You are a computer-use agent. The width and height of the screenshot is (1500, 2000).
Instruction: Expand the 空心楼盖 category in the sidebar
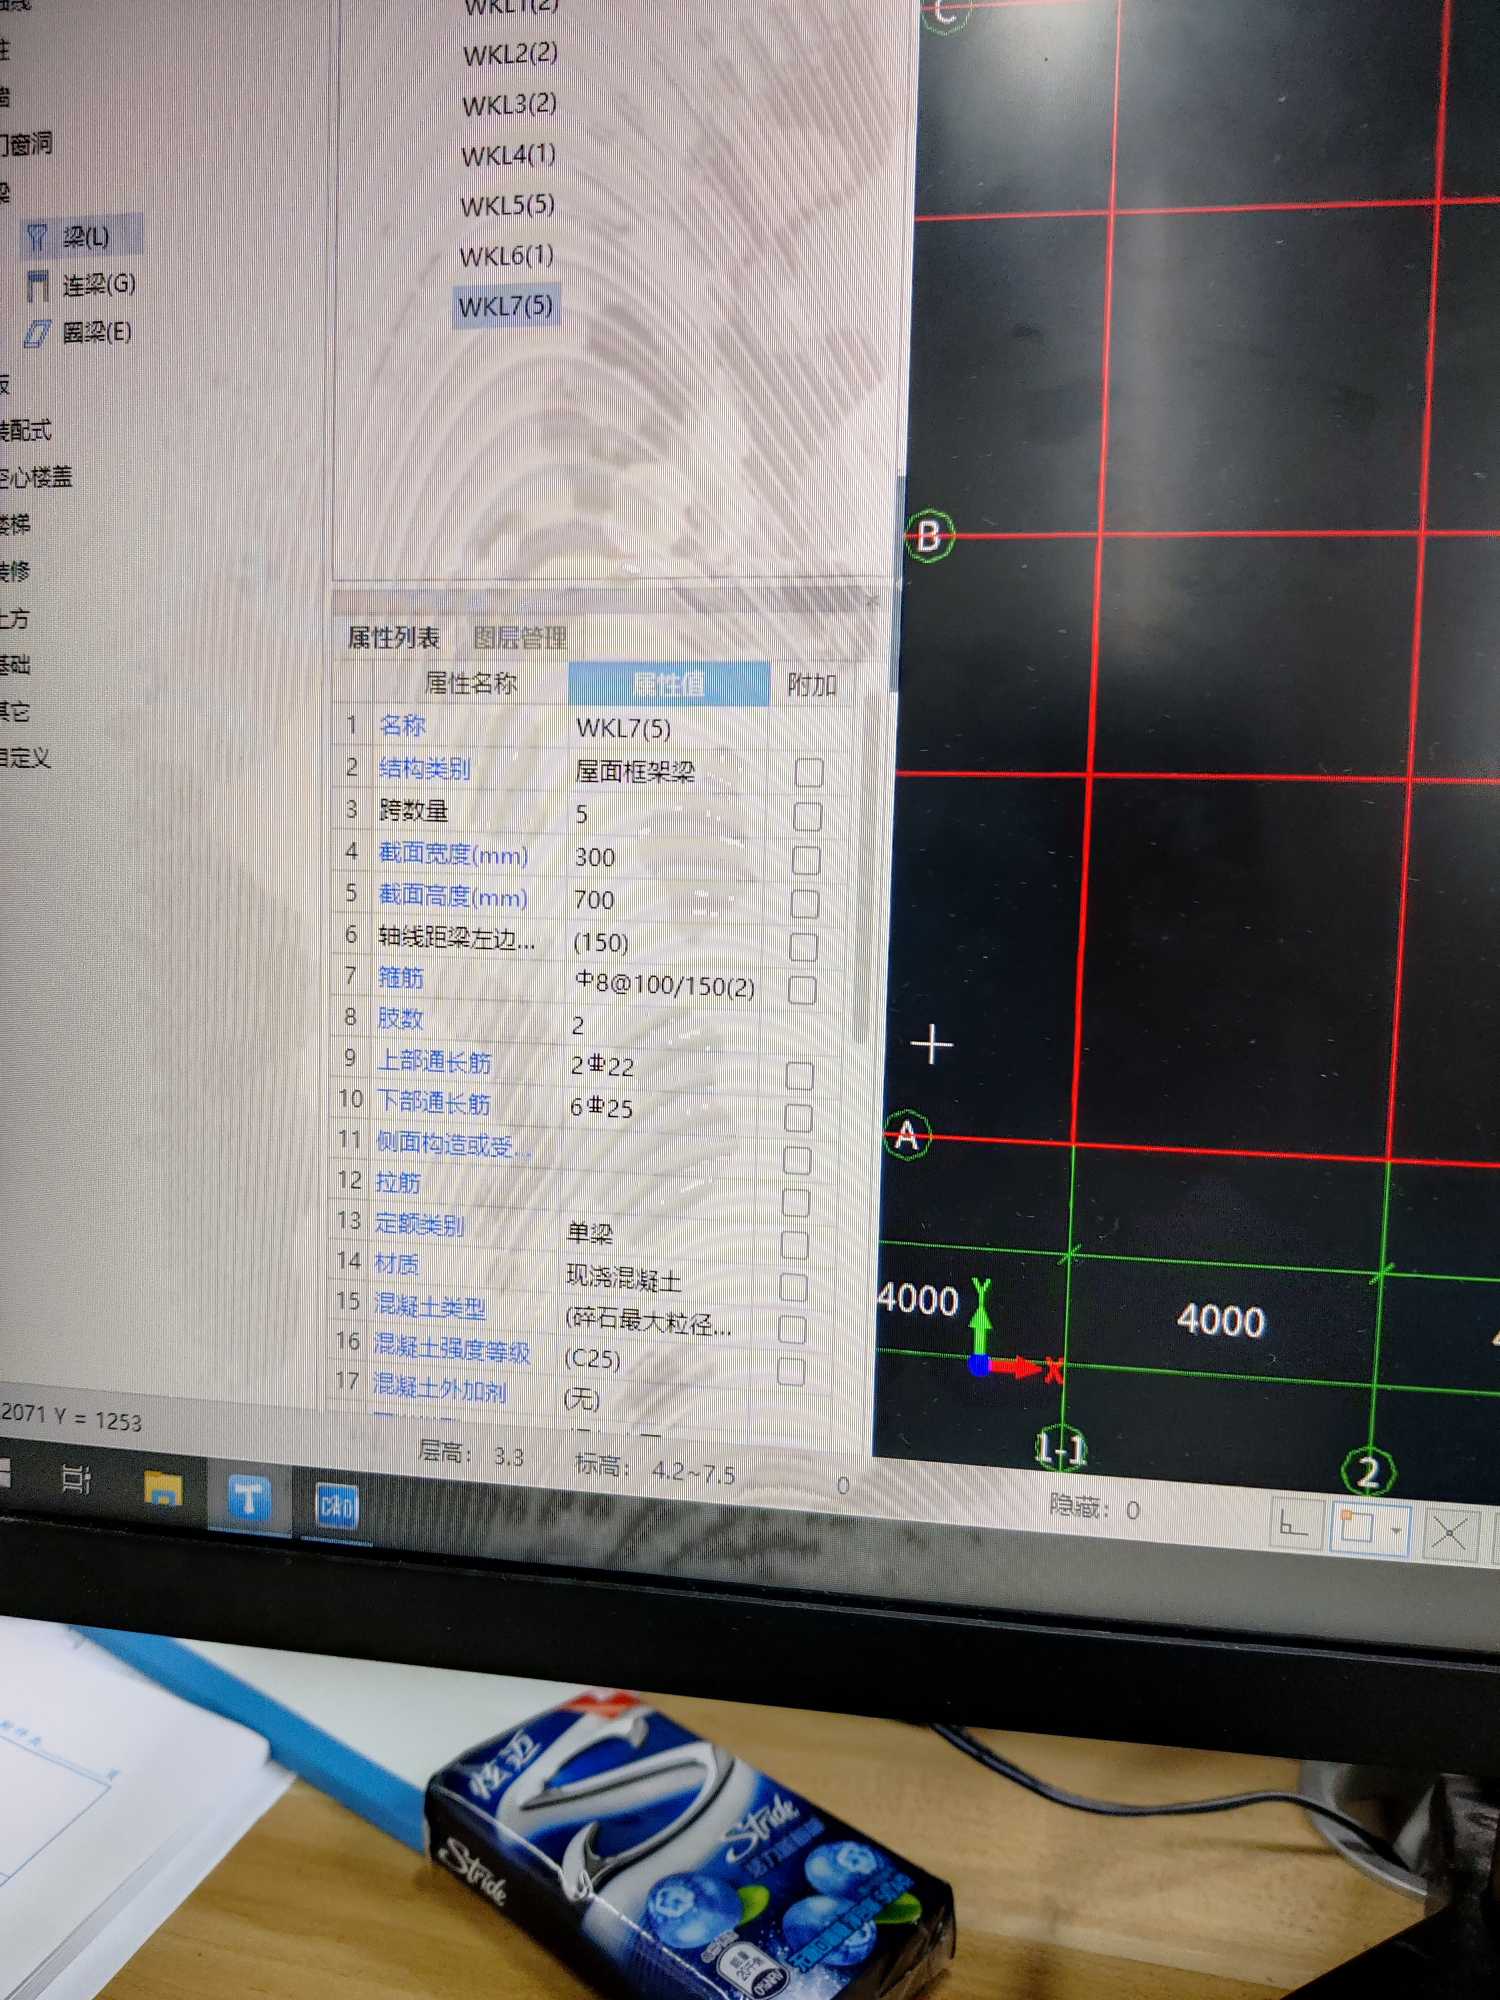coord(36,478)
